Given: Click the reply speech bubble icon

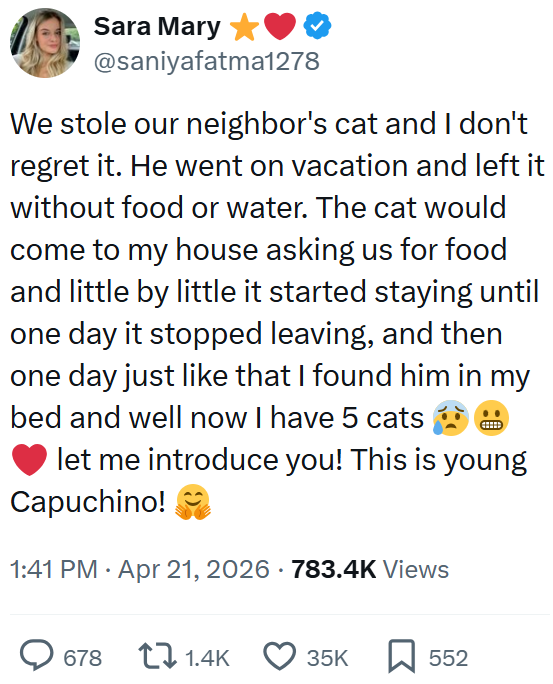Looking at the screenshot, I should (x=37, y=655).
